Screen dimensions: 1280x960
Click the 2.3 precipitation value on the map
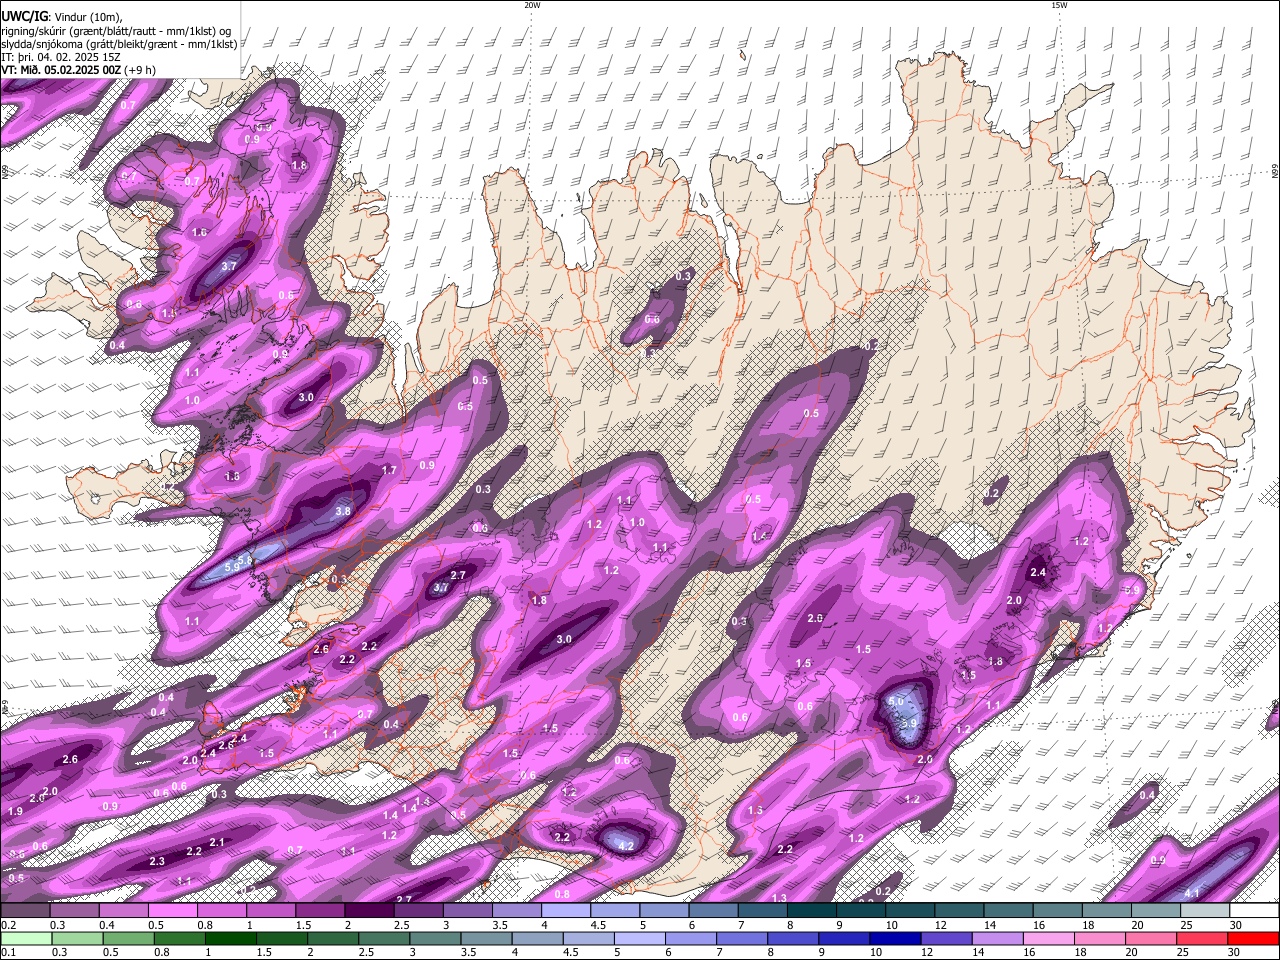tap(157, 861)
